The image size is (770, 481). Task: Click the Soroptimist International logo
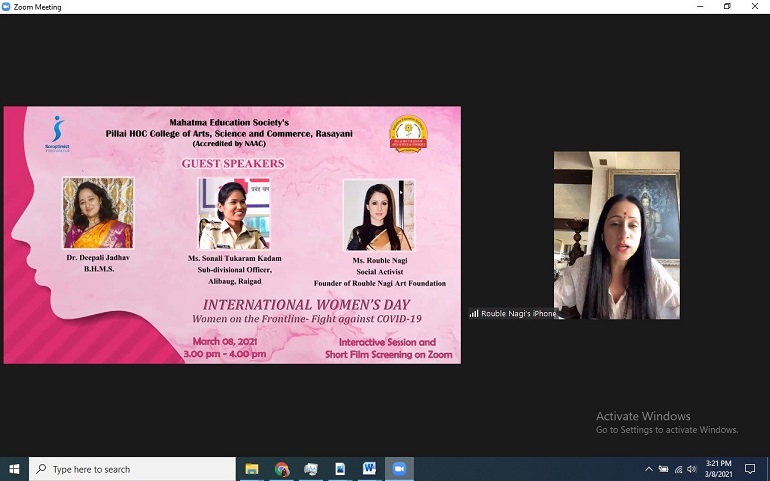coord(57,134)
